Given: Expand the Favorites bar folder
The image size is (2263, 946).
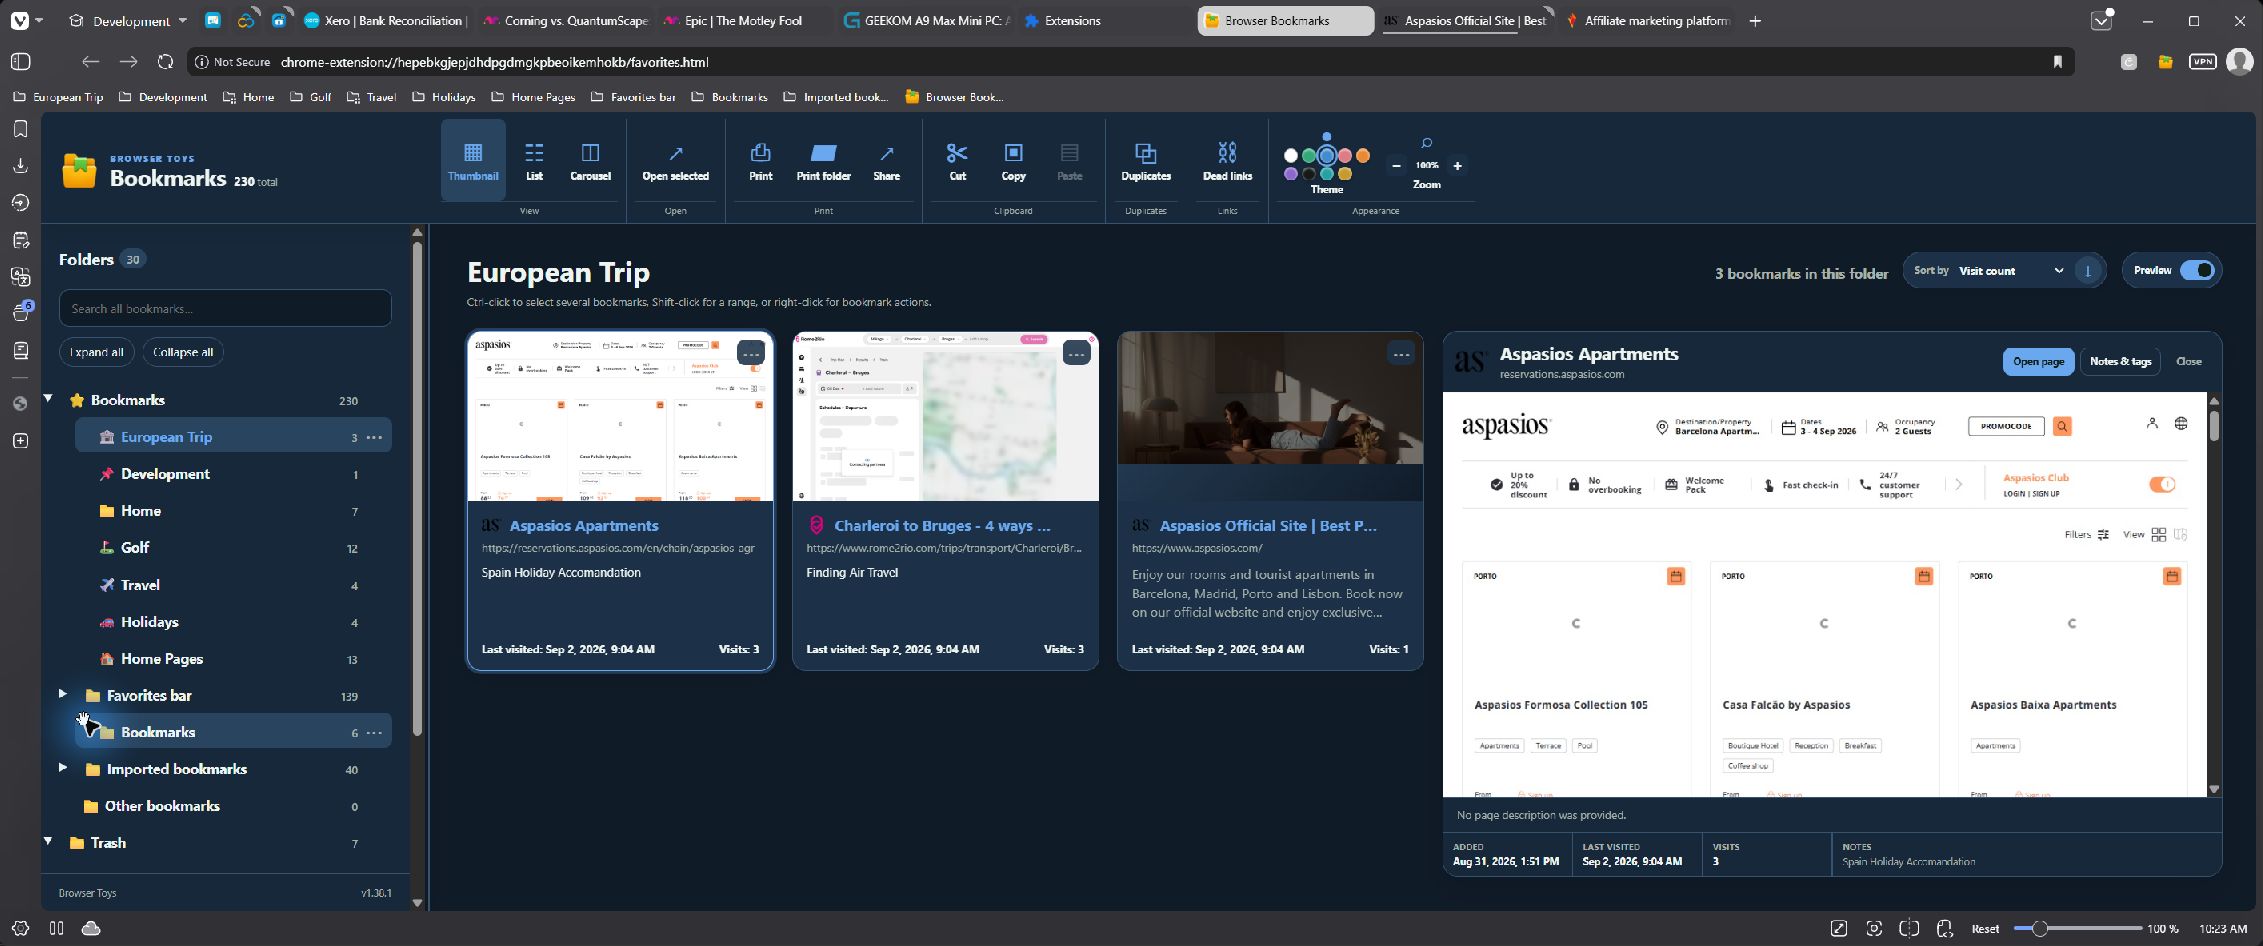Looking at the screenshot, I should pyautogui.click(x=62, y=694).
